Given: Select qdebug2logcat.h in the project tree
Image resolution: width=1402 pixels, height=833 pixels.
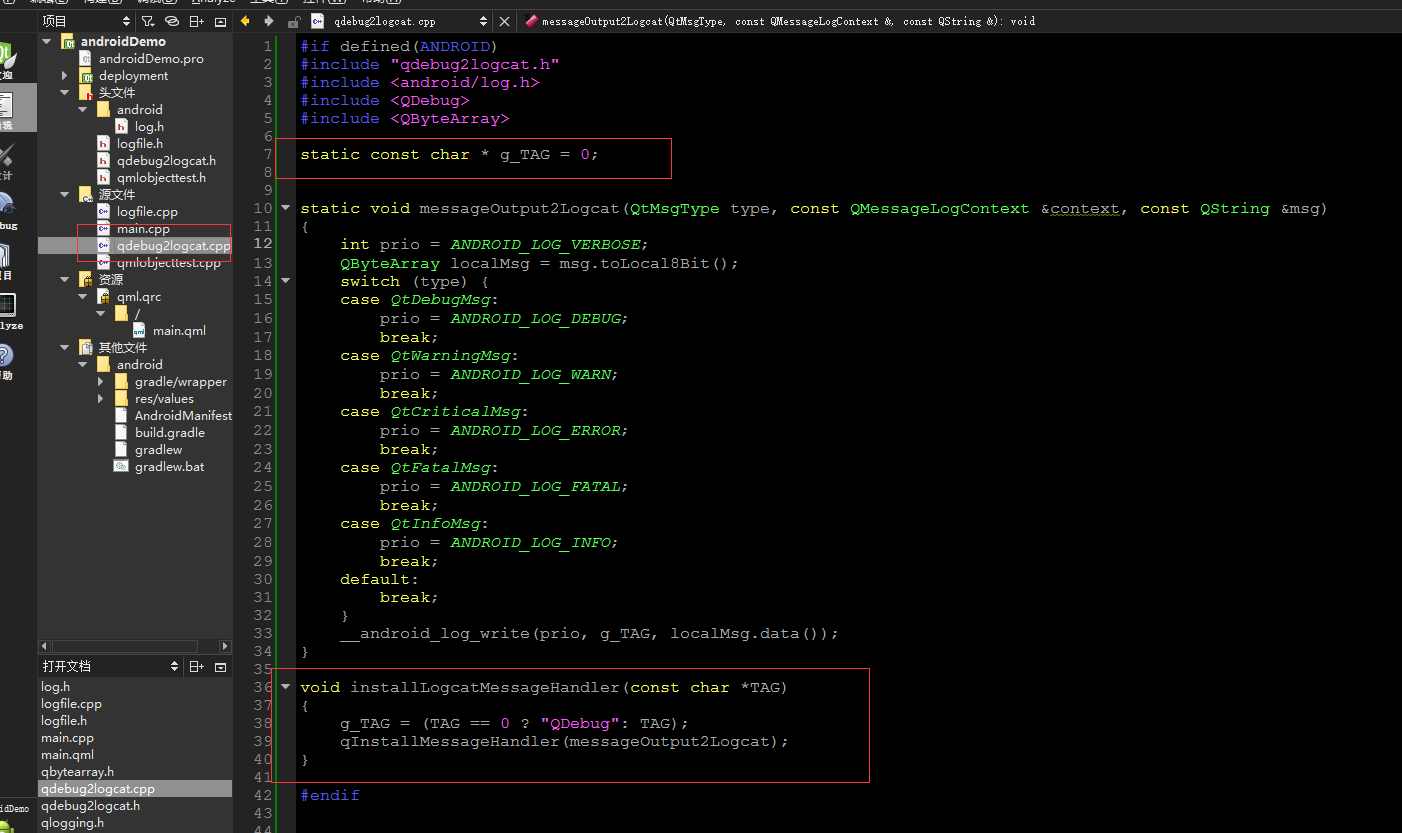Looking at the screenshot, I should click(x=166, y=160).
